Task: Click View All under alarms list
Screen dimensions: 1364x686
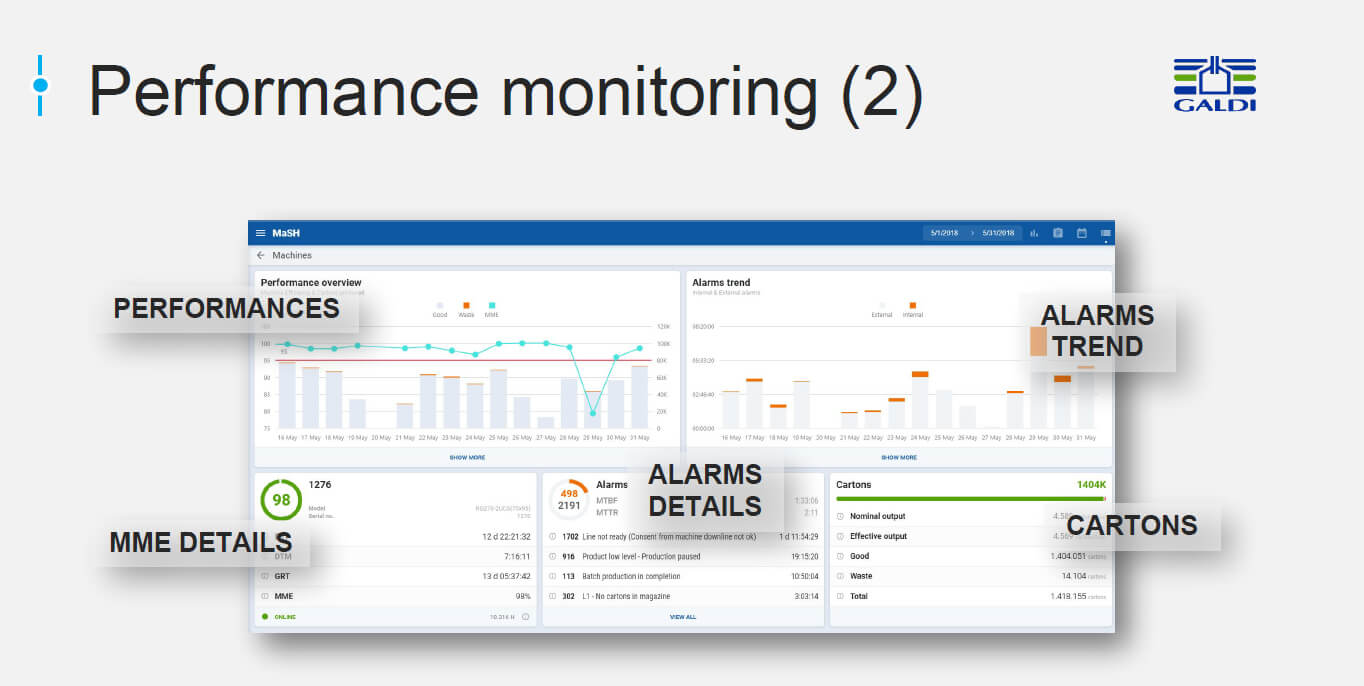Action: pyautogui.click(x=683, y=617)
